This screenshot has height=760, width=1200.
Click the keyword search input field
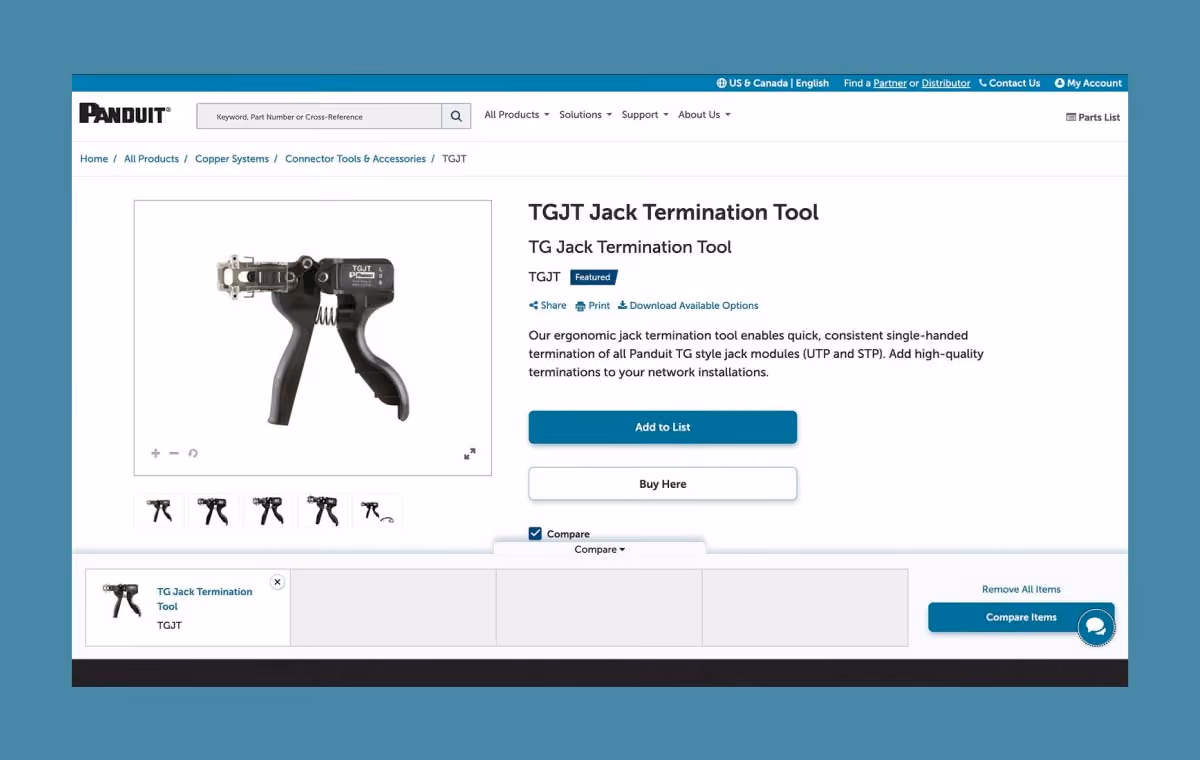319,116
